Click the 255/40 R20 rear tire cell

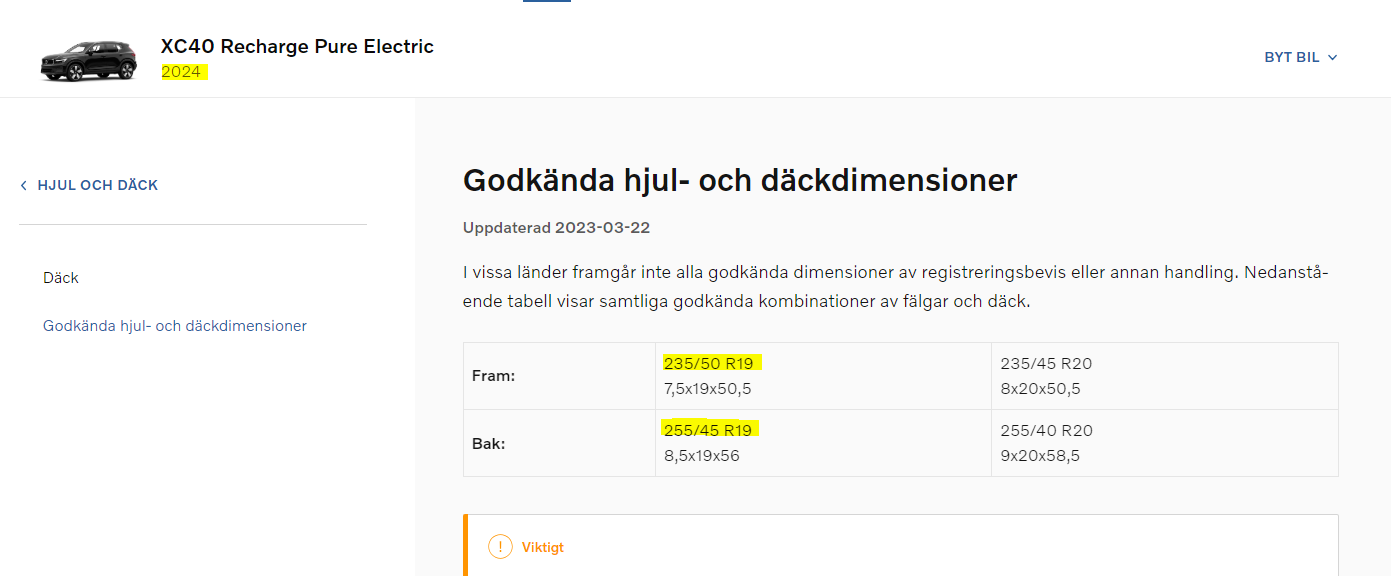pos(1164,443)
